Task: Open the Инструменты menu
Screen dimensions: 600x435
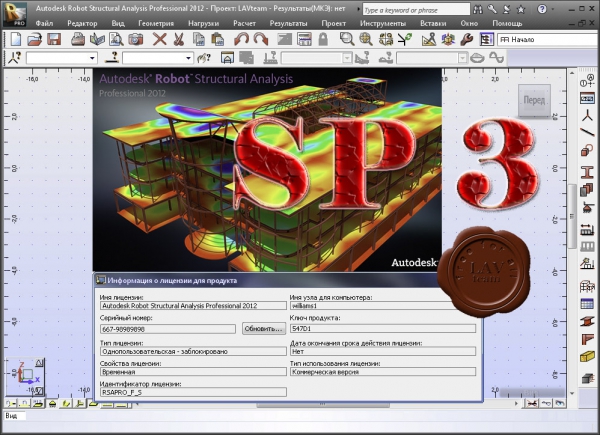Action: click(x=383, y=23)
